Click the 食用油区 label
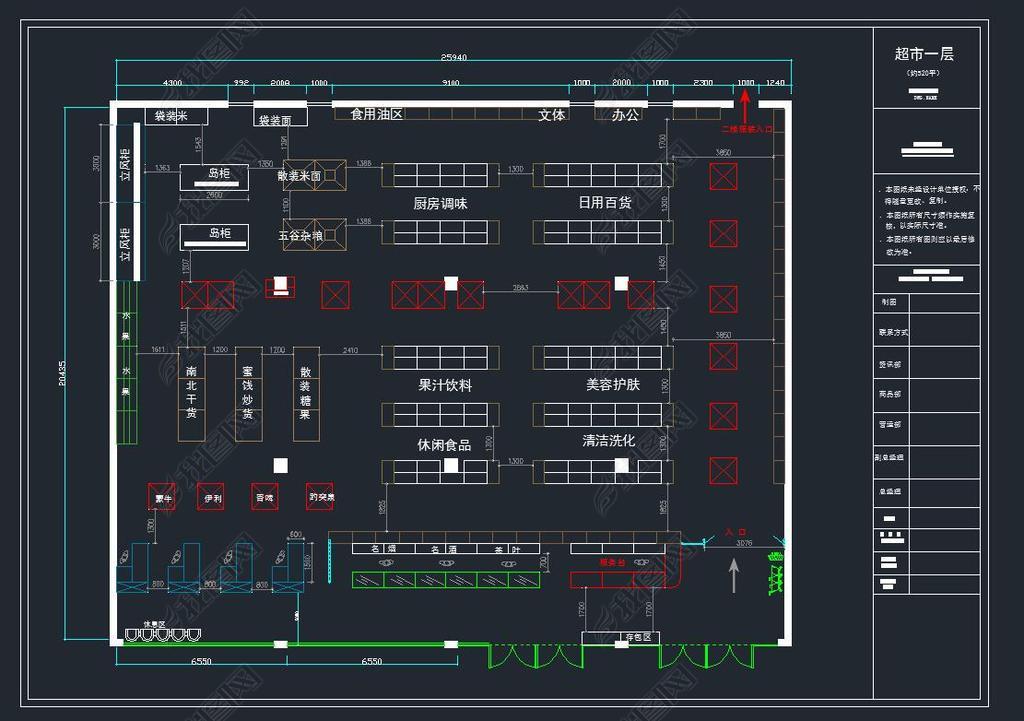This screenshot has width=1024, height=721. 377,114
